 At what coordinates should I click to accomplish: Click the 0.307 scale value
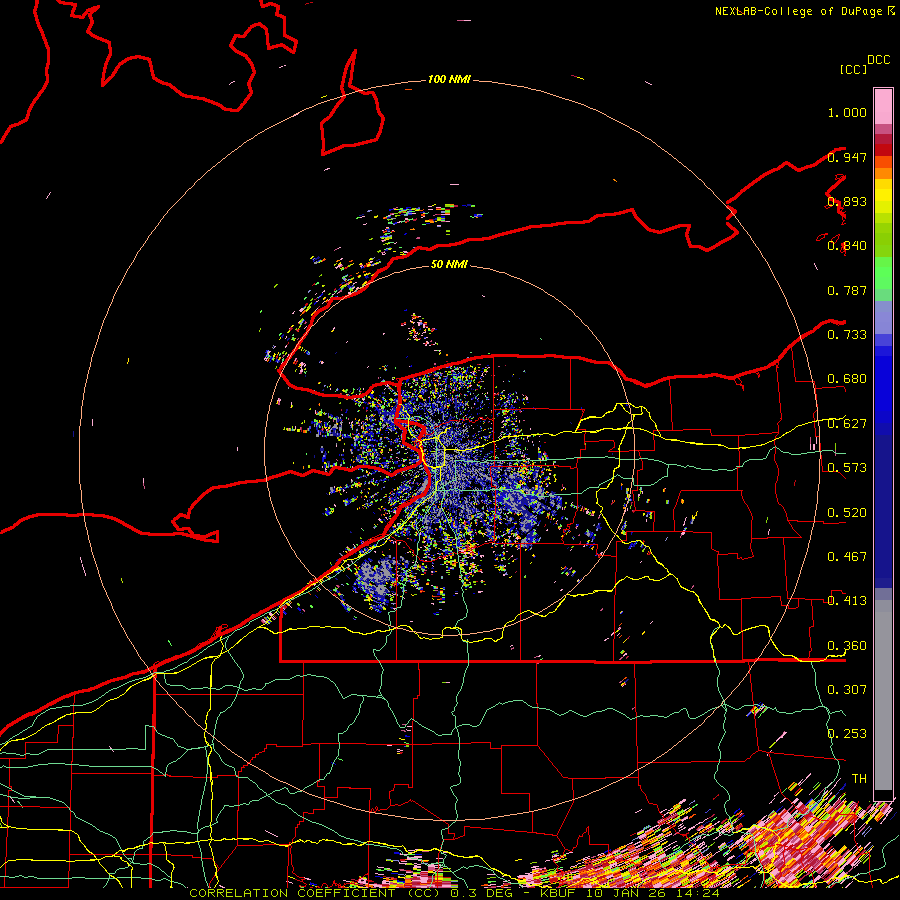pyautogui.click(x=847, y=690)
